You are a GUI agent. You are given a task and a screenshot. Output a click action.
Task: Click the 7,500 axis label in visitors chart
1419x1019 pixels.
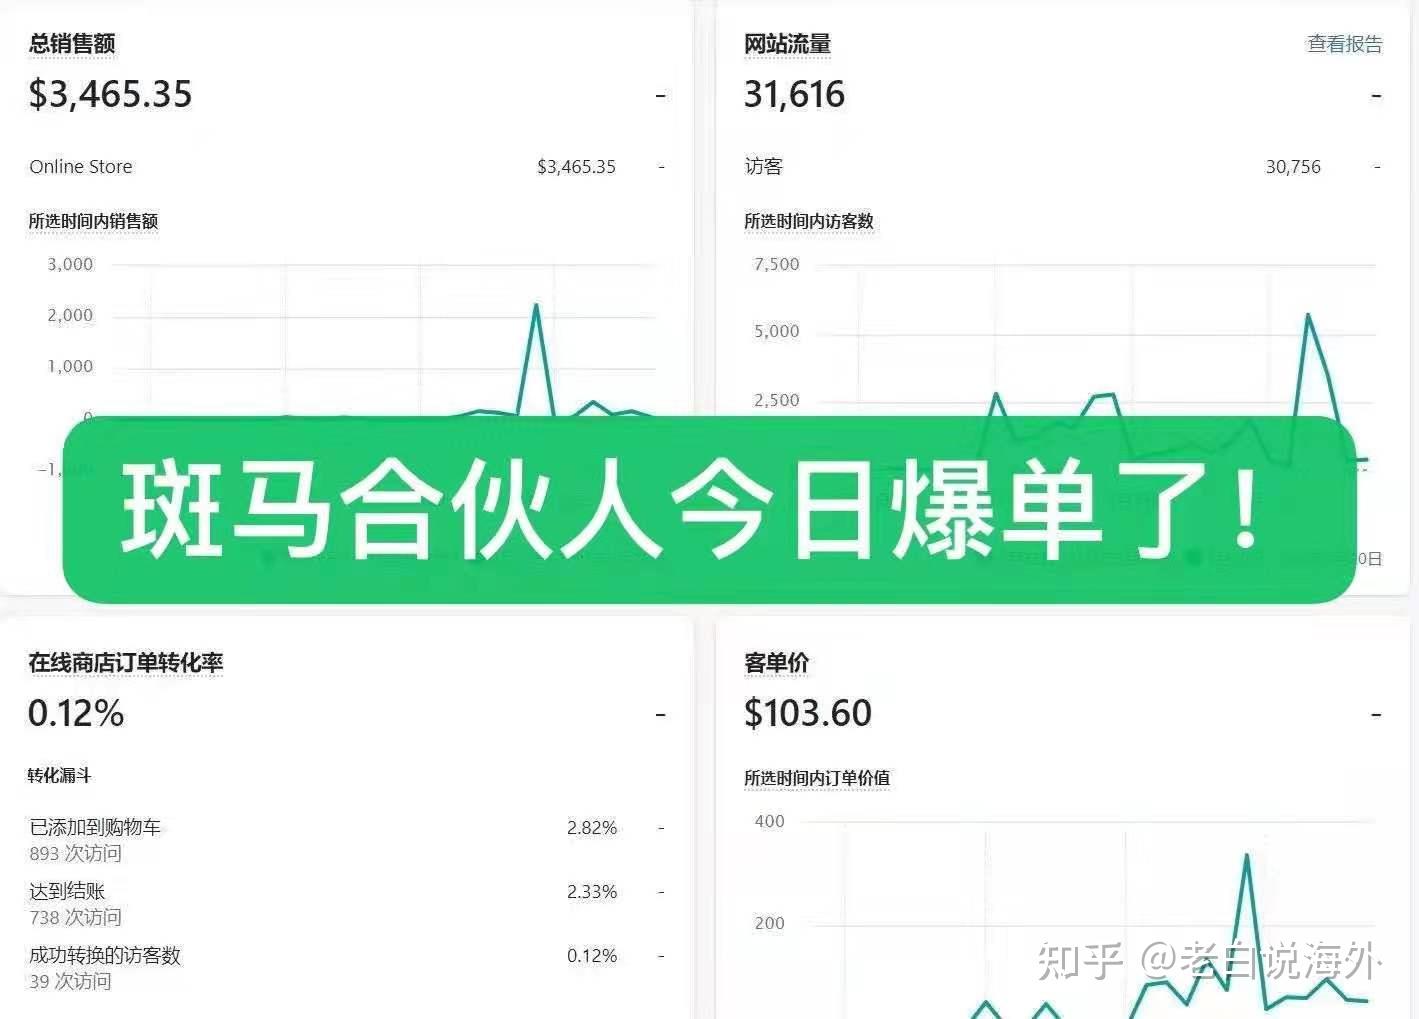(777, 264)
